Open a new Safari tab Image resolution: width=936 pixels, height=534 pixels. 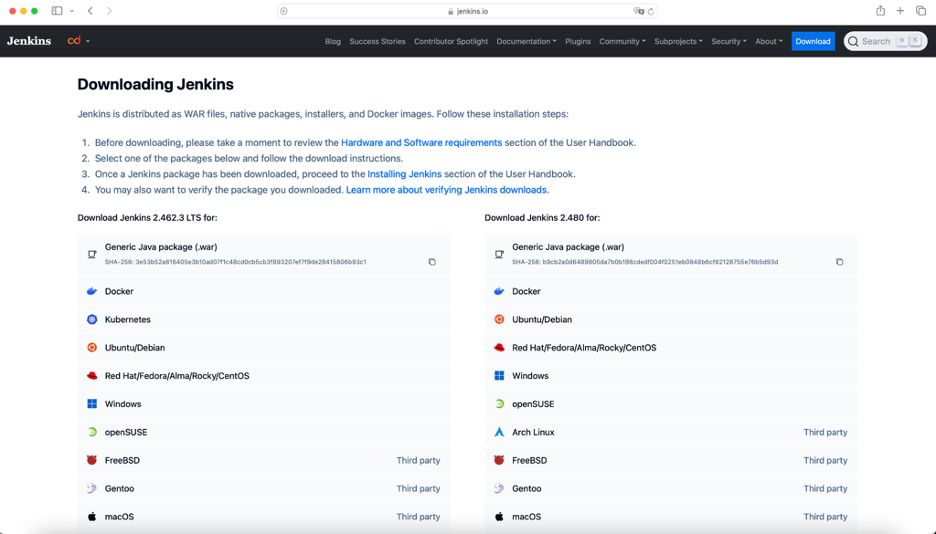(x=900, y=11)
